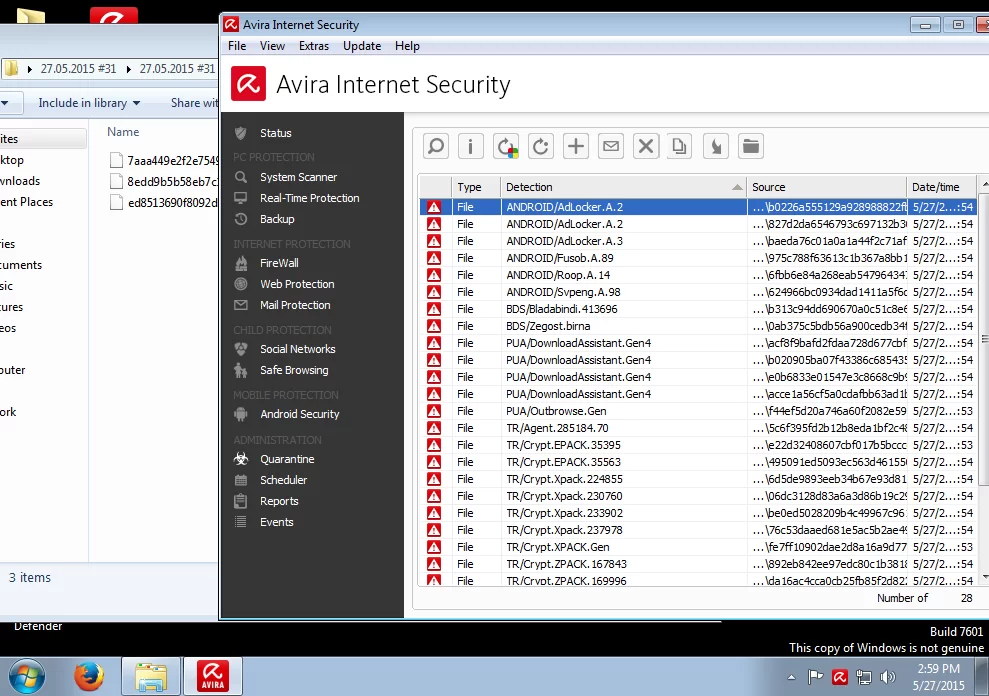
Task: Click the copy objects toolbar icon
Action: [x=679, y=146]
